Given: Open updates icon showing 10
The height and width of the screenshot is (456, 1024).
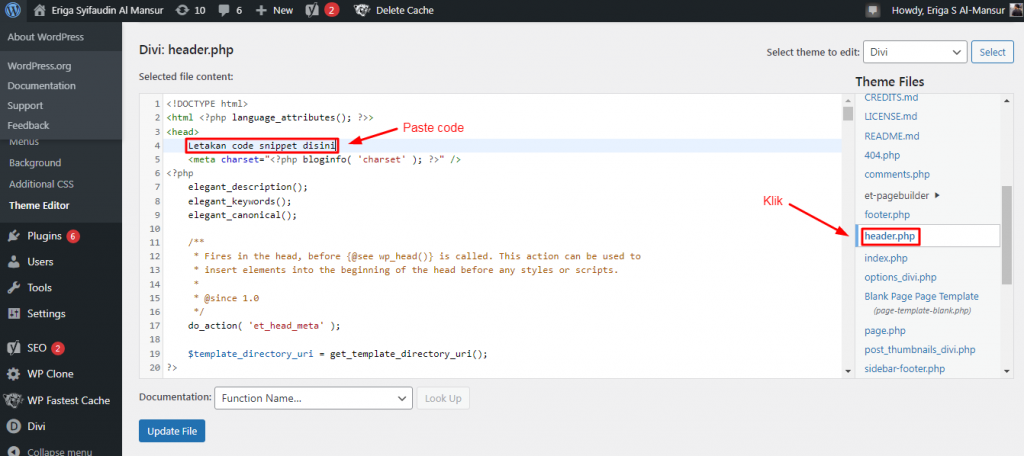Looking at the screenshot, I should tap(183, 10).
